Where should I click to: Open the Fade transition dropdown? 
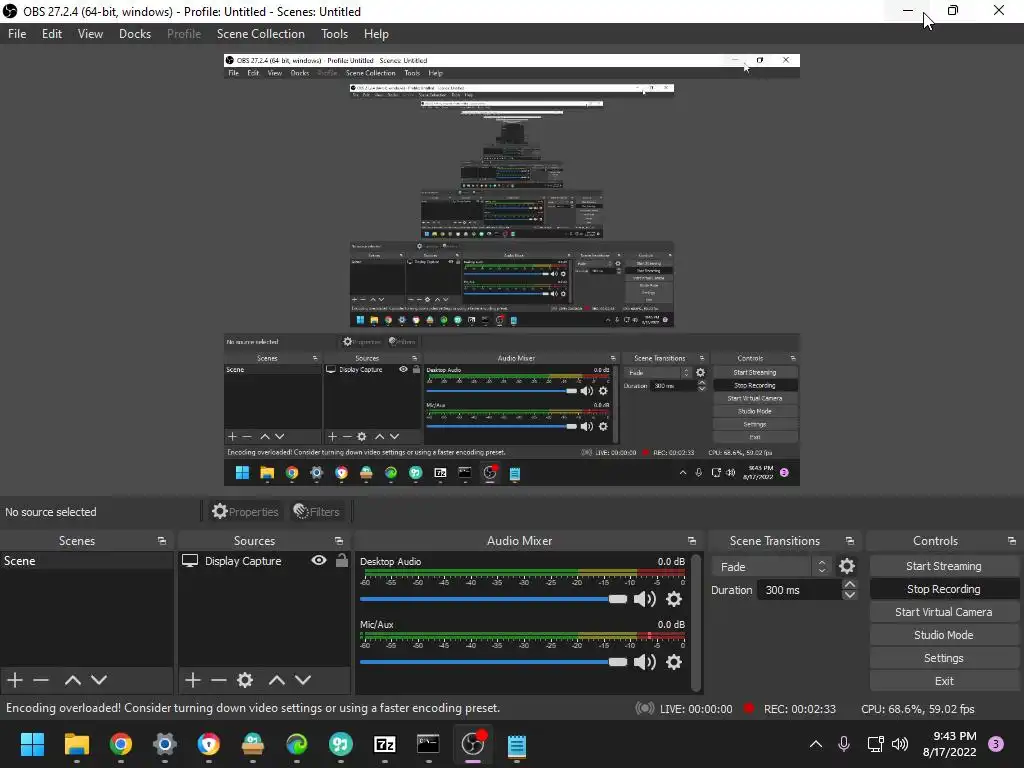(773, 566)
